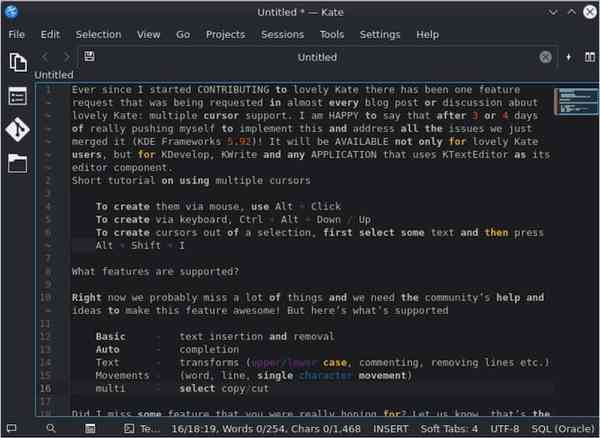Select the Untitled tab
This screenshot has width=600, height=438.
[x=317, y=57]
